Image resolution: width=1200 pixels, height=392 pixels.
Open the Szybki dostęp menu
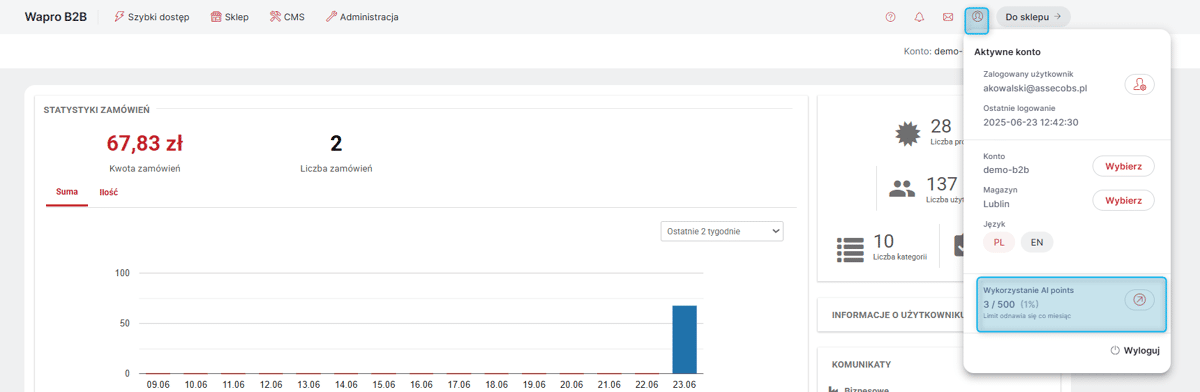[x=151, y=17]
